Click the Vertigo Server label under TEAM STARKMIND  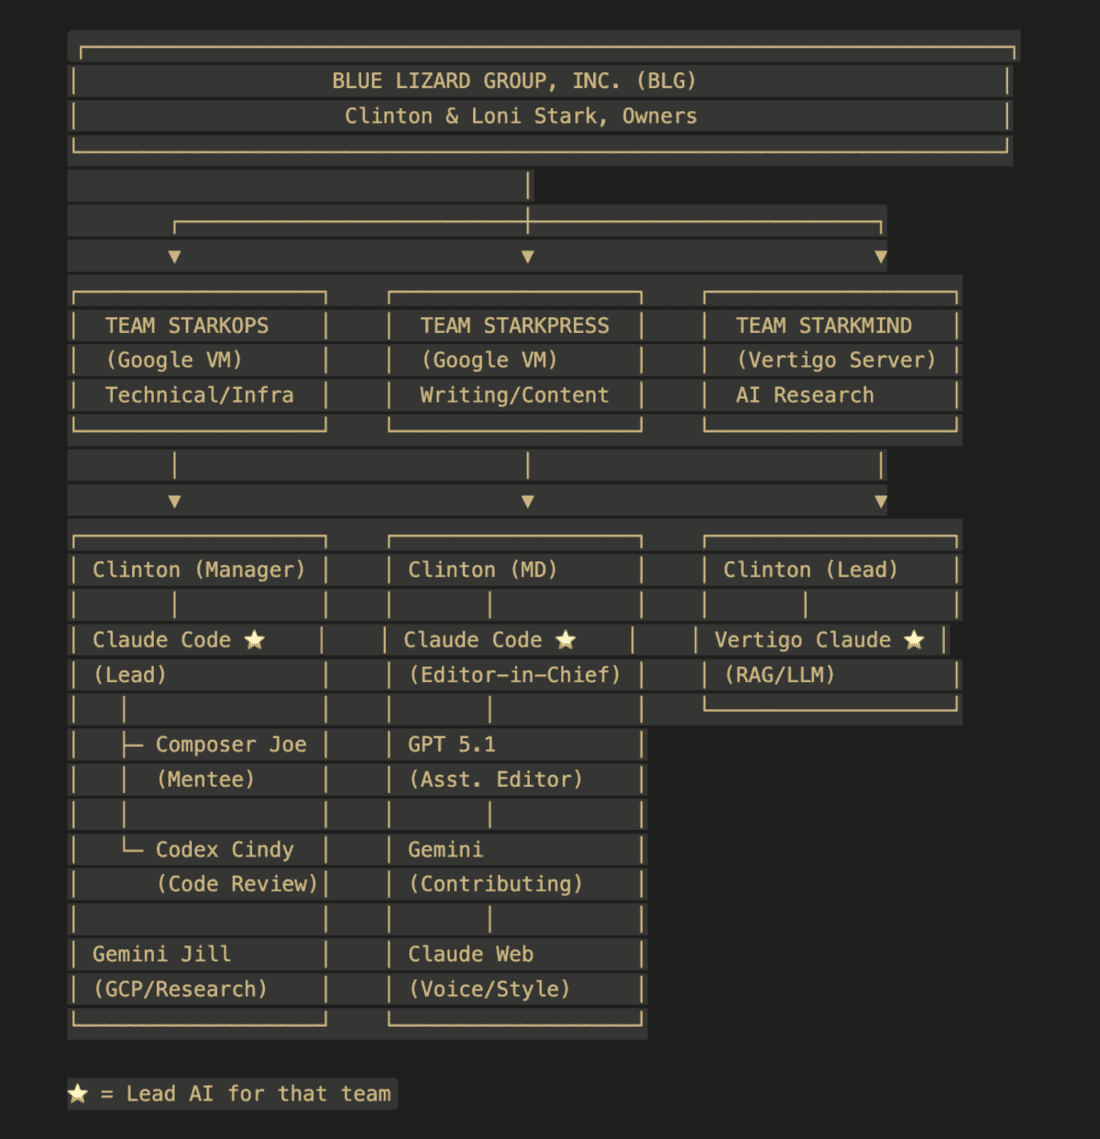[836, 360]
